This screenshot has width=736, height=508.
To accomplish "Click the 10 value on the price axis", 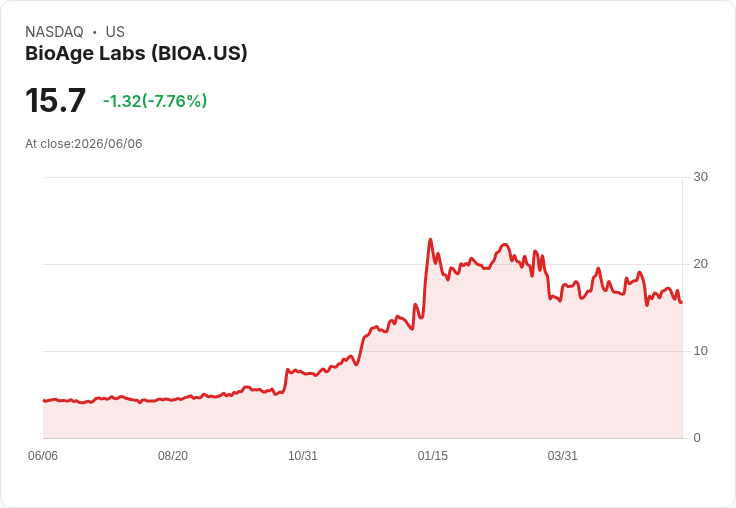I will (700, 351).
